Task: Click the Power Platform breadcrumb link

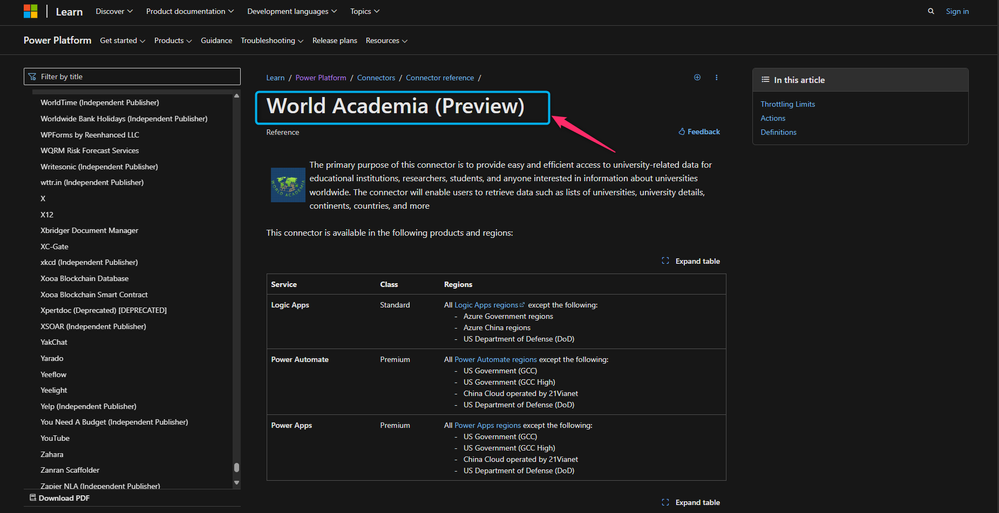Action: click(321, 78)
